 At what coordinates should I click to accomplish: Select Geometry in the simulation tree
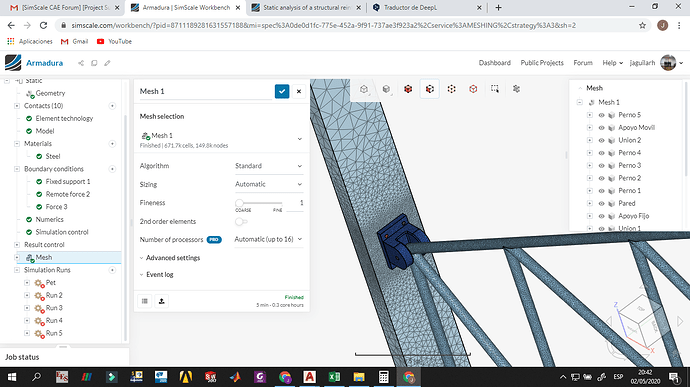[50, 93]
